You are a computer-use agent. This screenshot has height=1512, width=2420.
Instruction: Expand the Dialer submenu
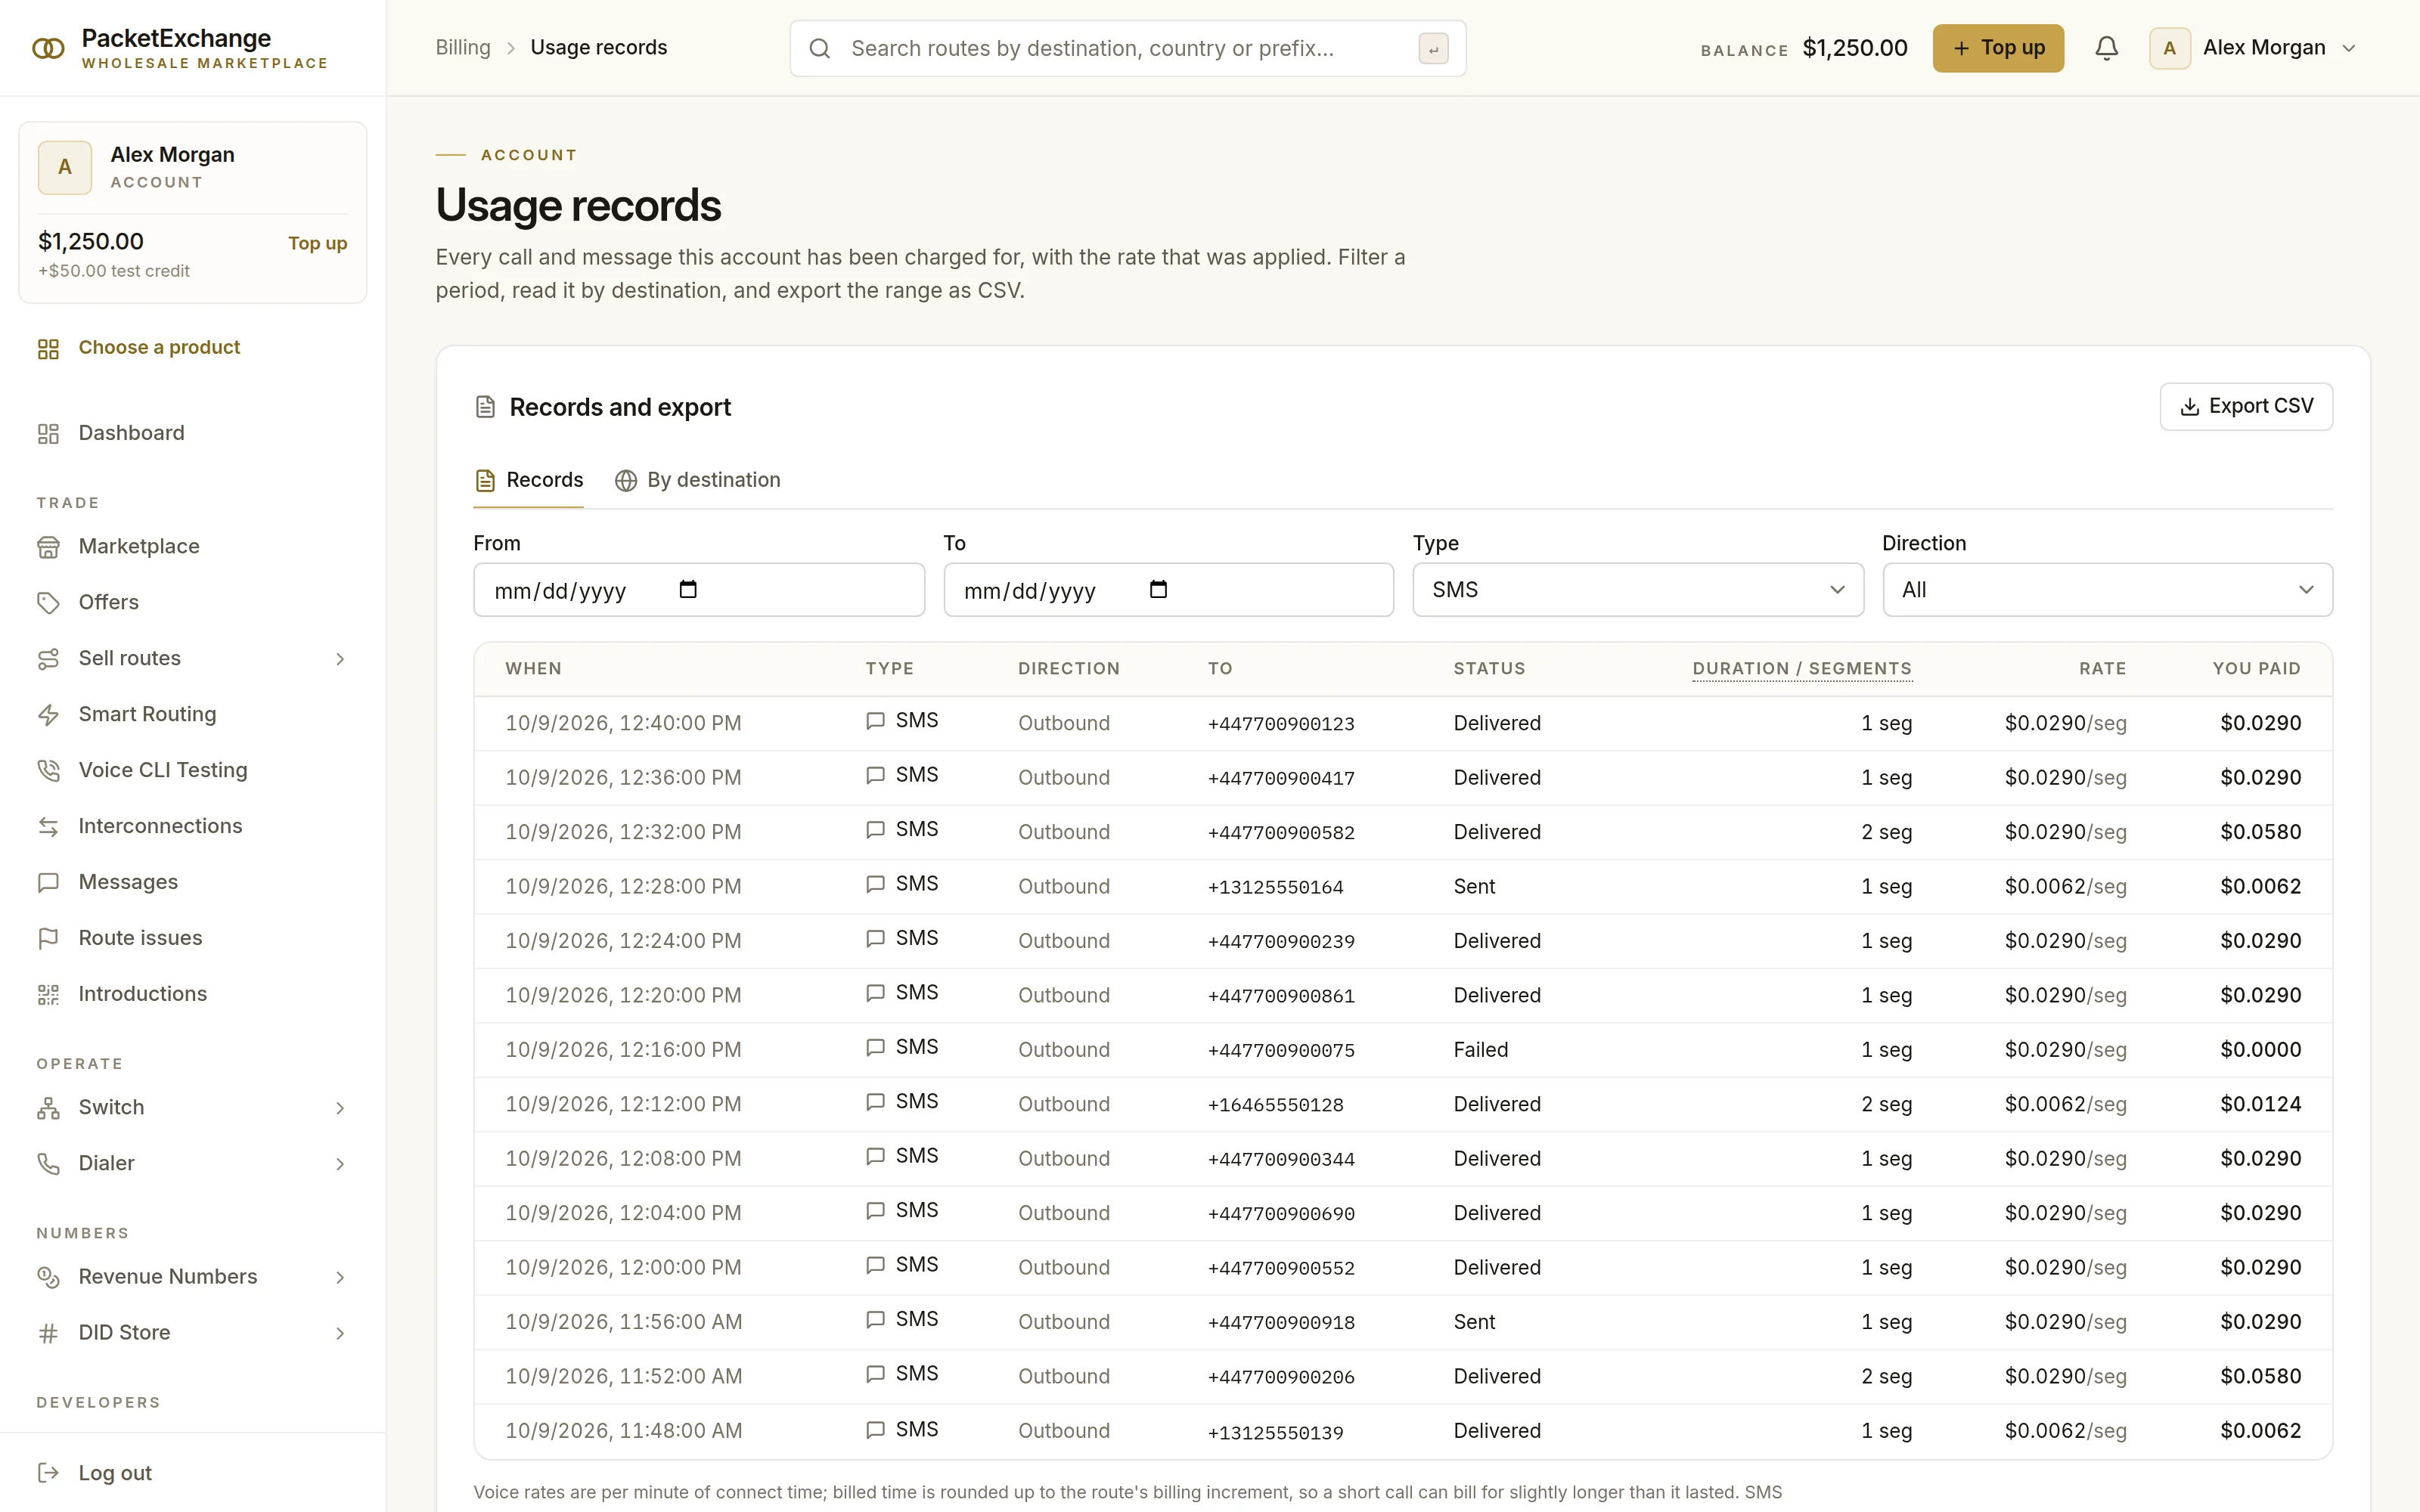(x=340, y=1164)
